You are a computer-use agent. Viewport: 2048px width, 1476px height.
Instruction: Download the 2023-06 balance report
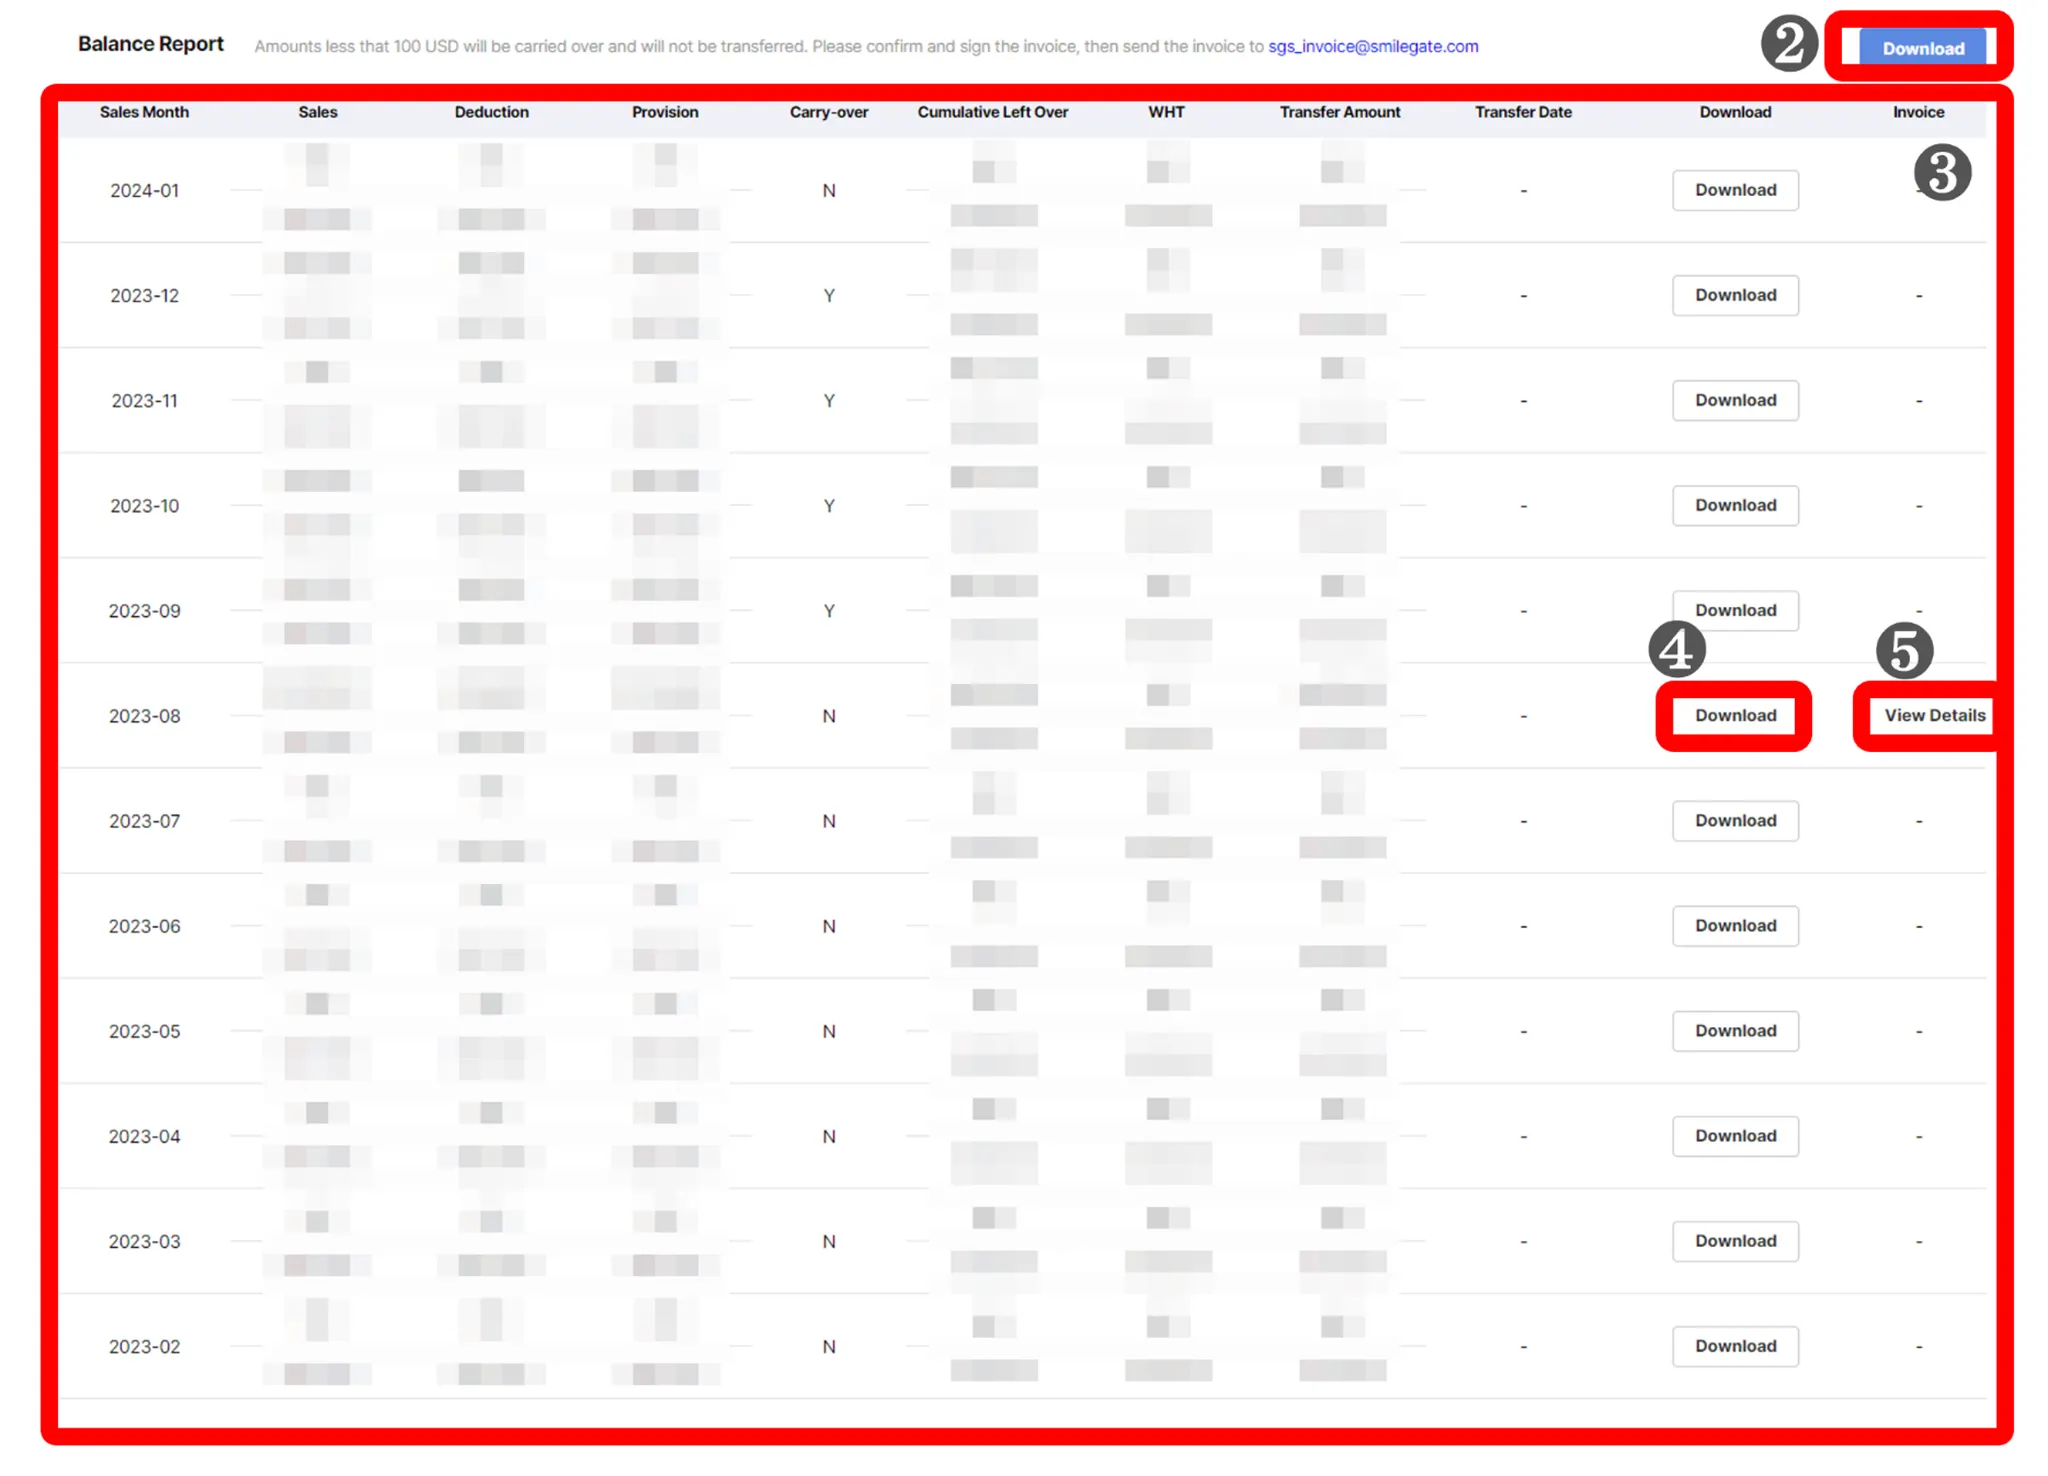pyautogui.click(x=1735, y=925)
